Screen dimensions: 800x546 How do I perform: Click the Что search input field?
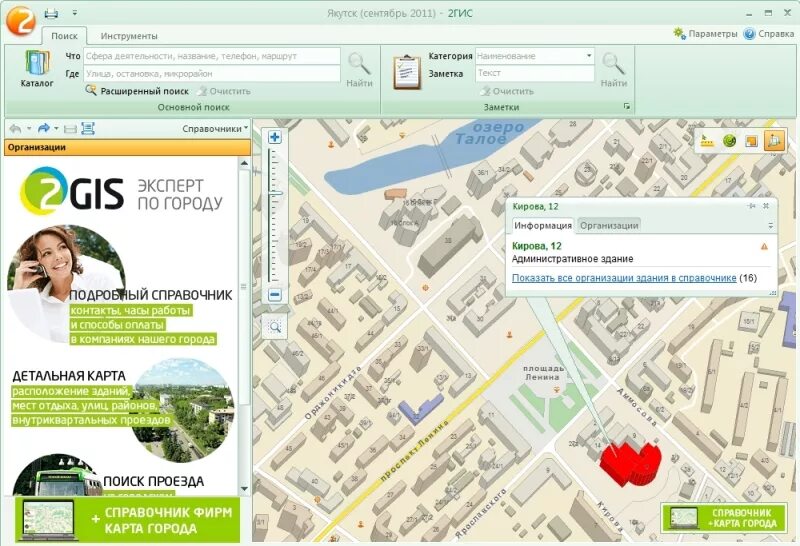point(212,56)
